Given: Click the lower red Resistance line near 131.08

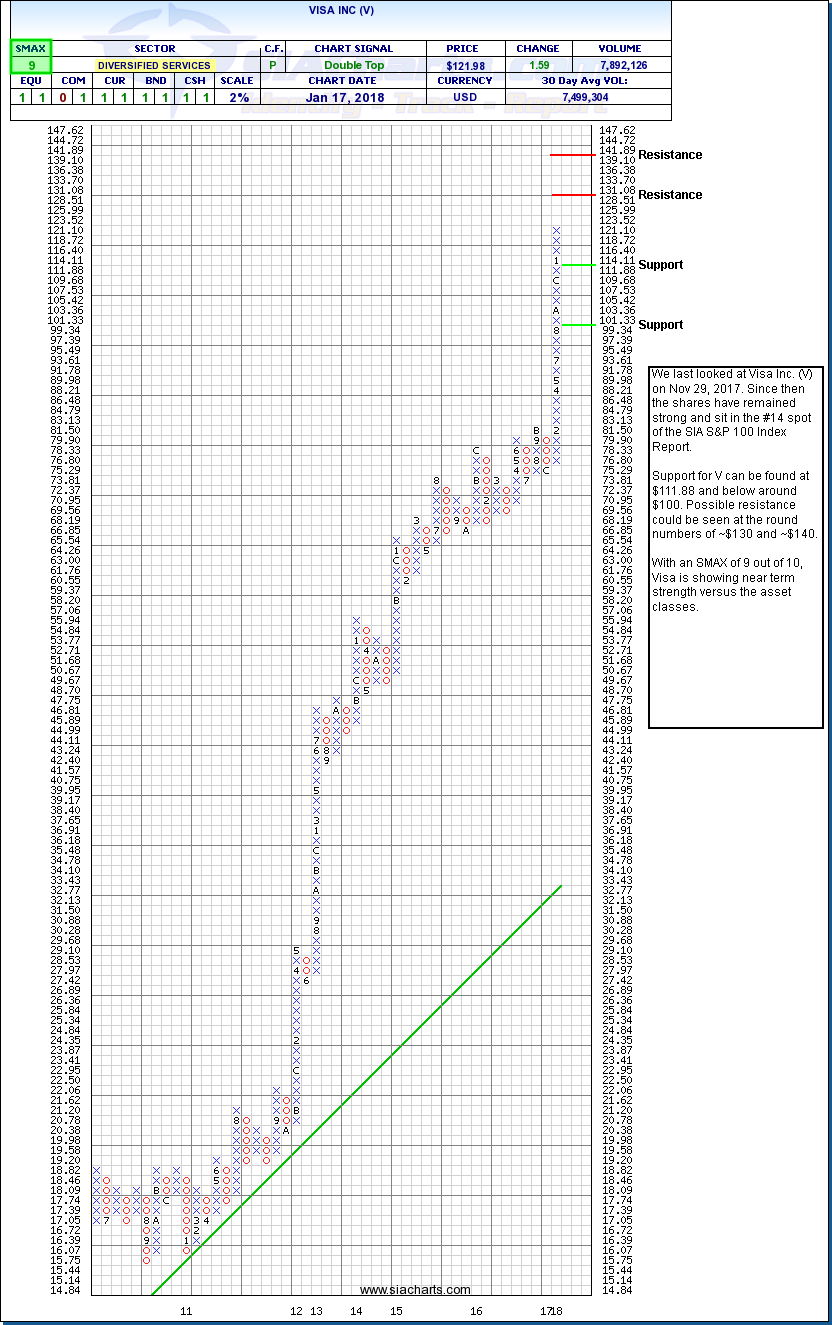Looking at the screenshot, I should pyautogui.click(x=573, y=194).
